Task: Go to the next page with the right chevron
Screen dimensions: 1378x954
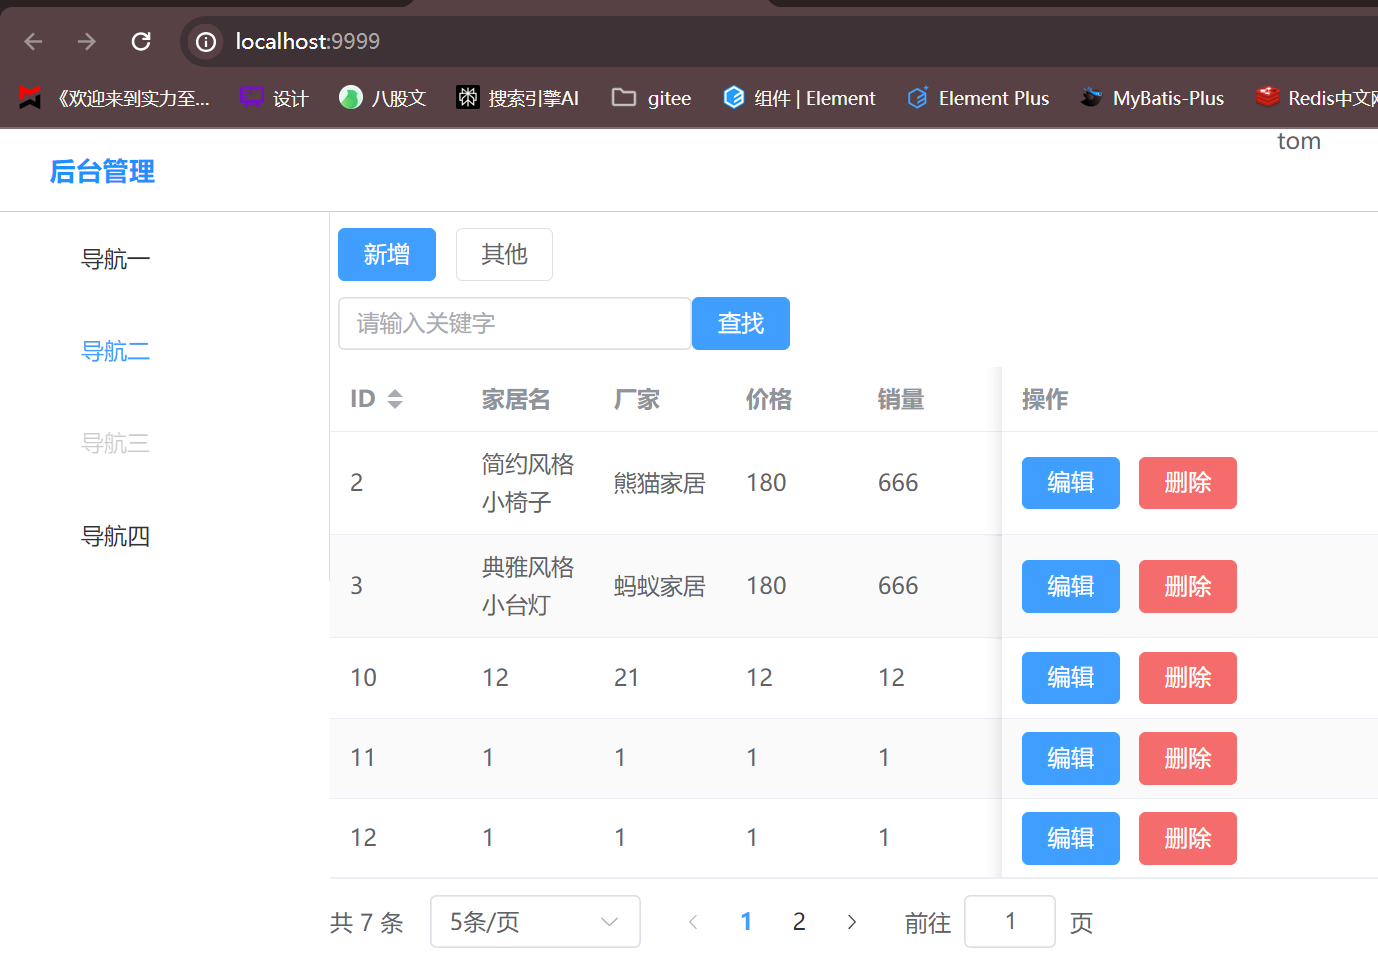Action: [851, 922]
